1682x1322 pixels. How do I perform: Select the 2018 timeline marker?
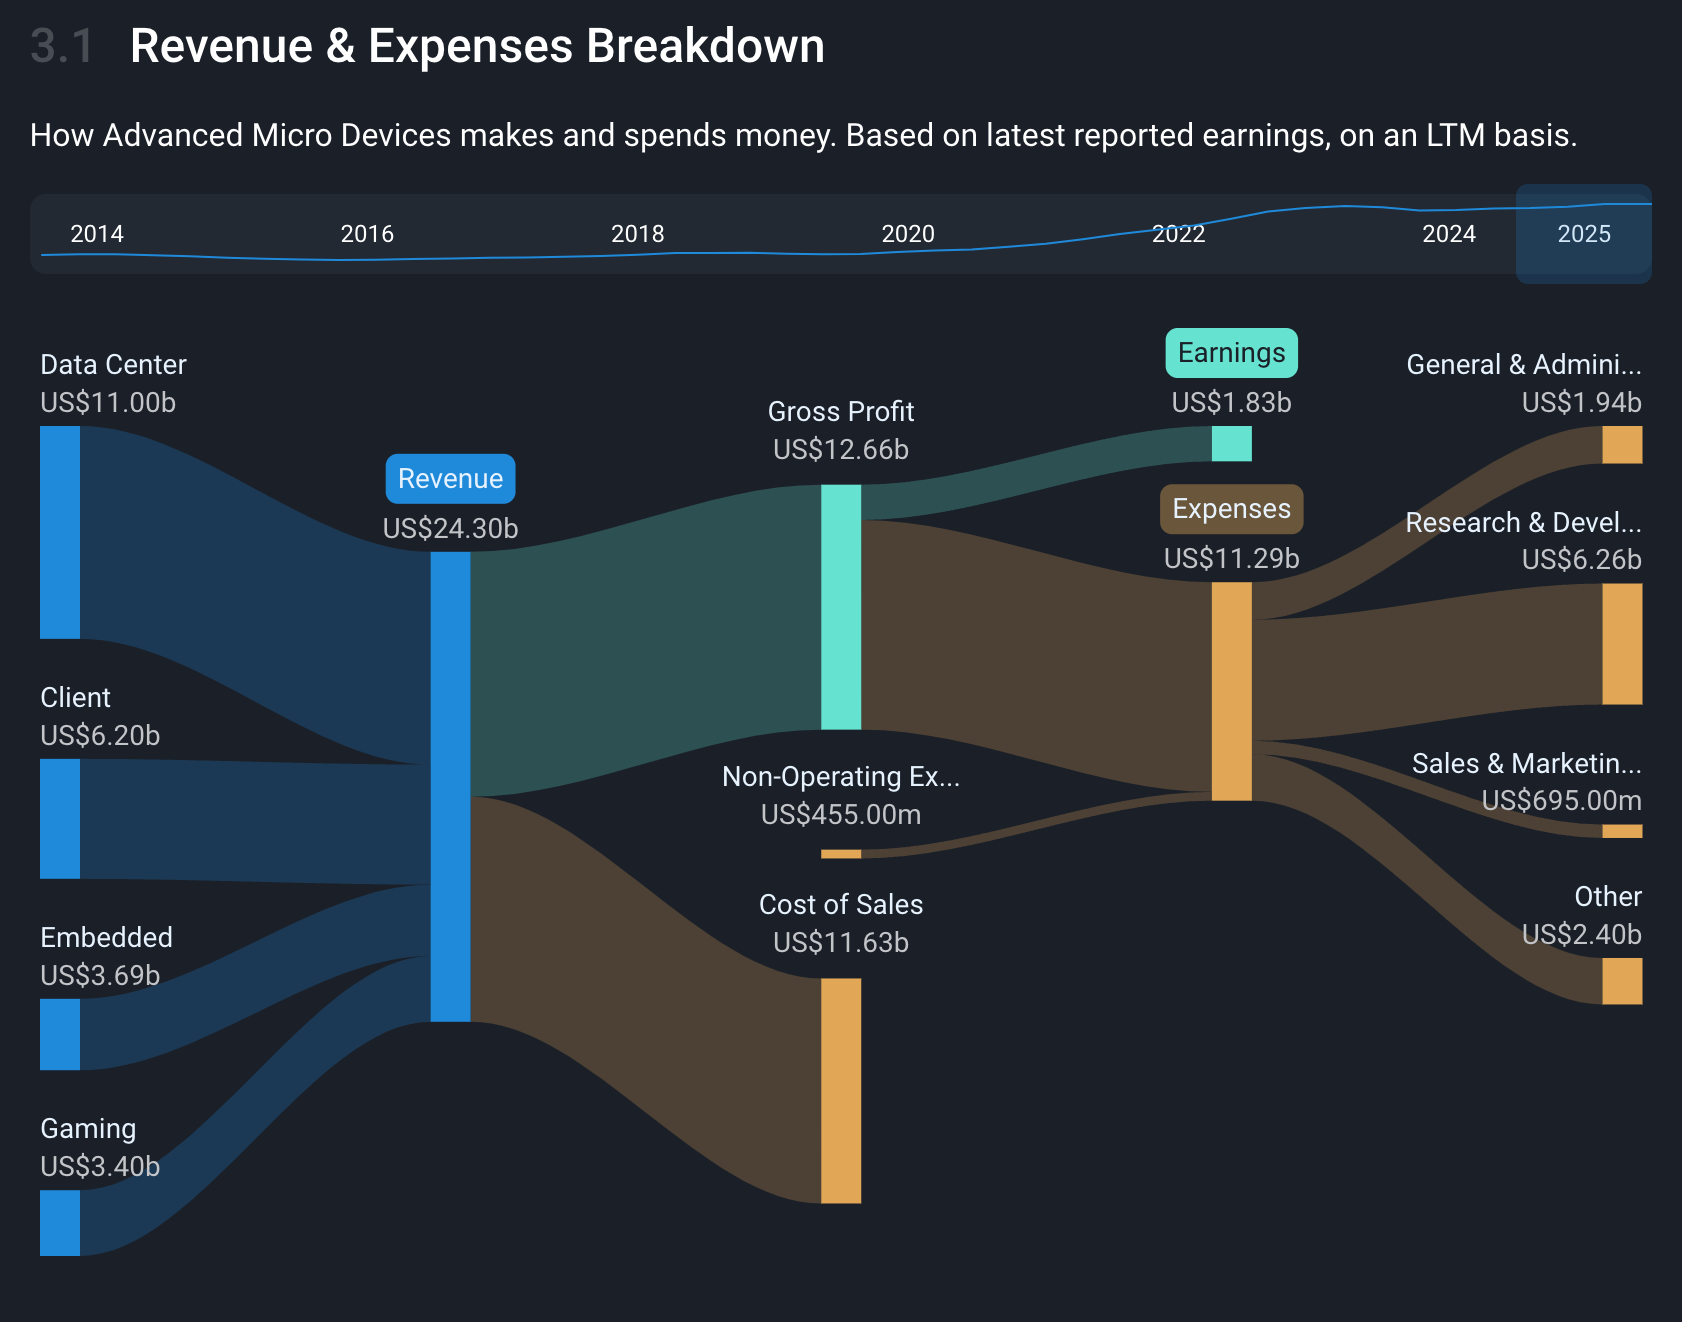coord(638,234)
